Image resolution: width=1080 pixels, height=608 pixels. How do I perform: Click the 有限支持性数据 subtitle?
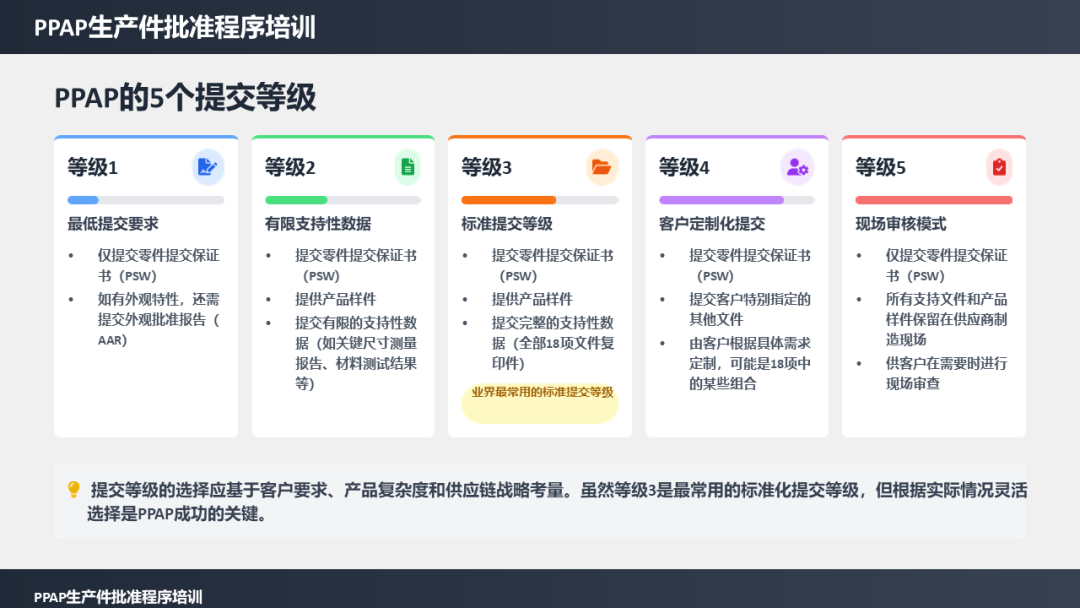318,224
